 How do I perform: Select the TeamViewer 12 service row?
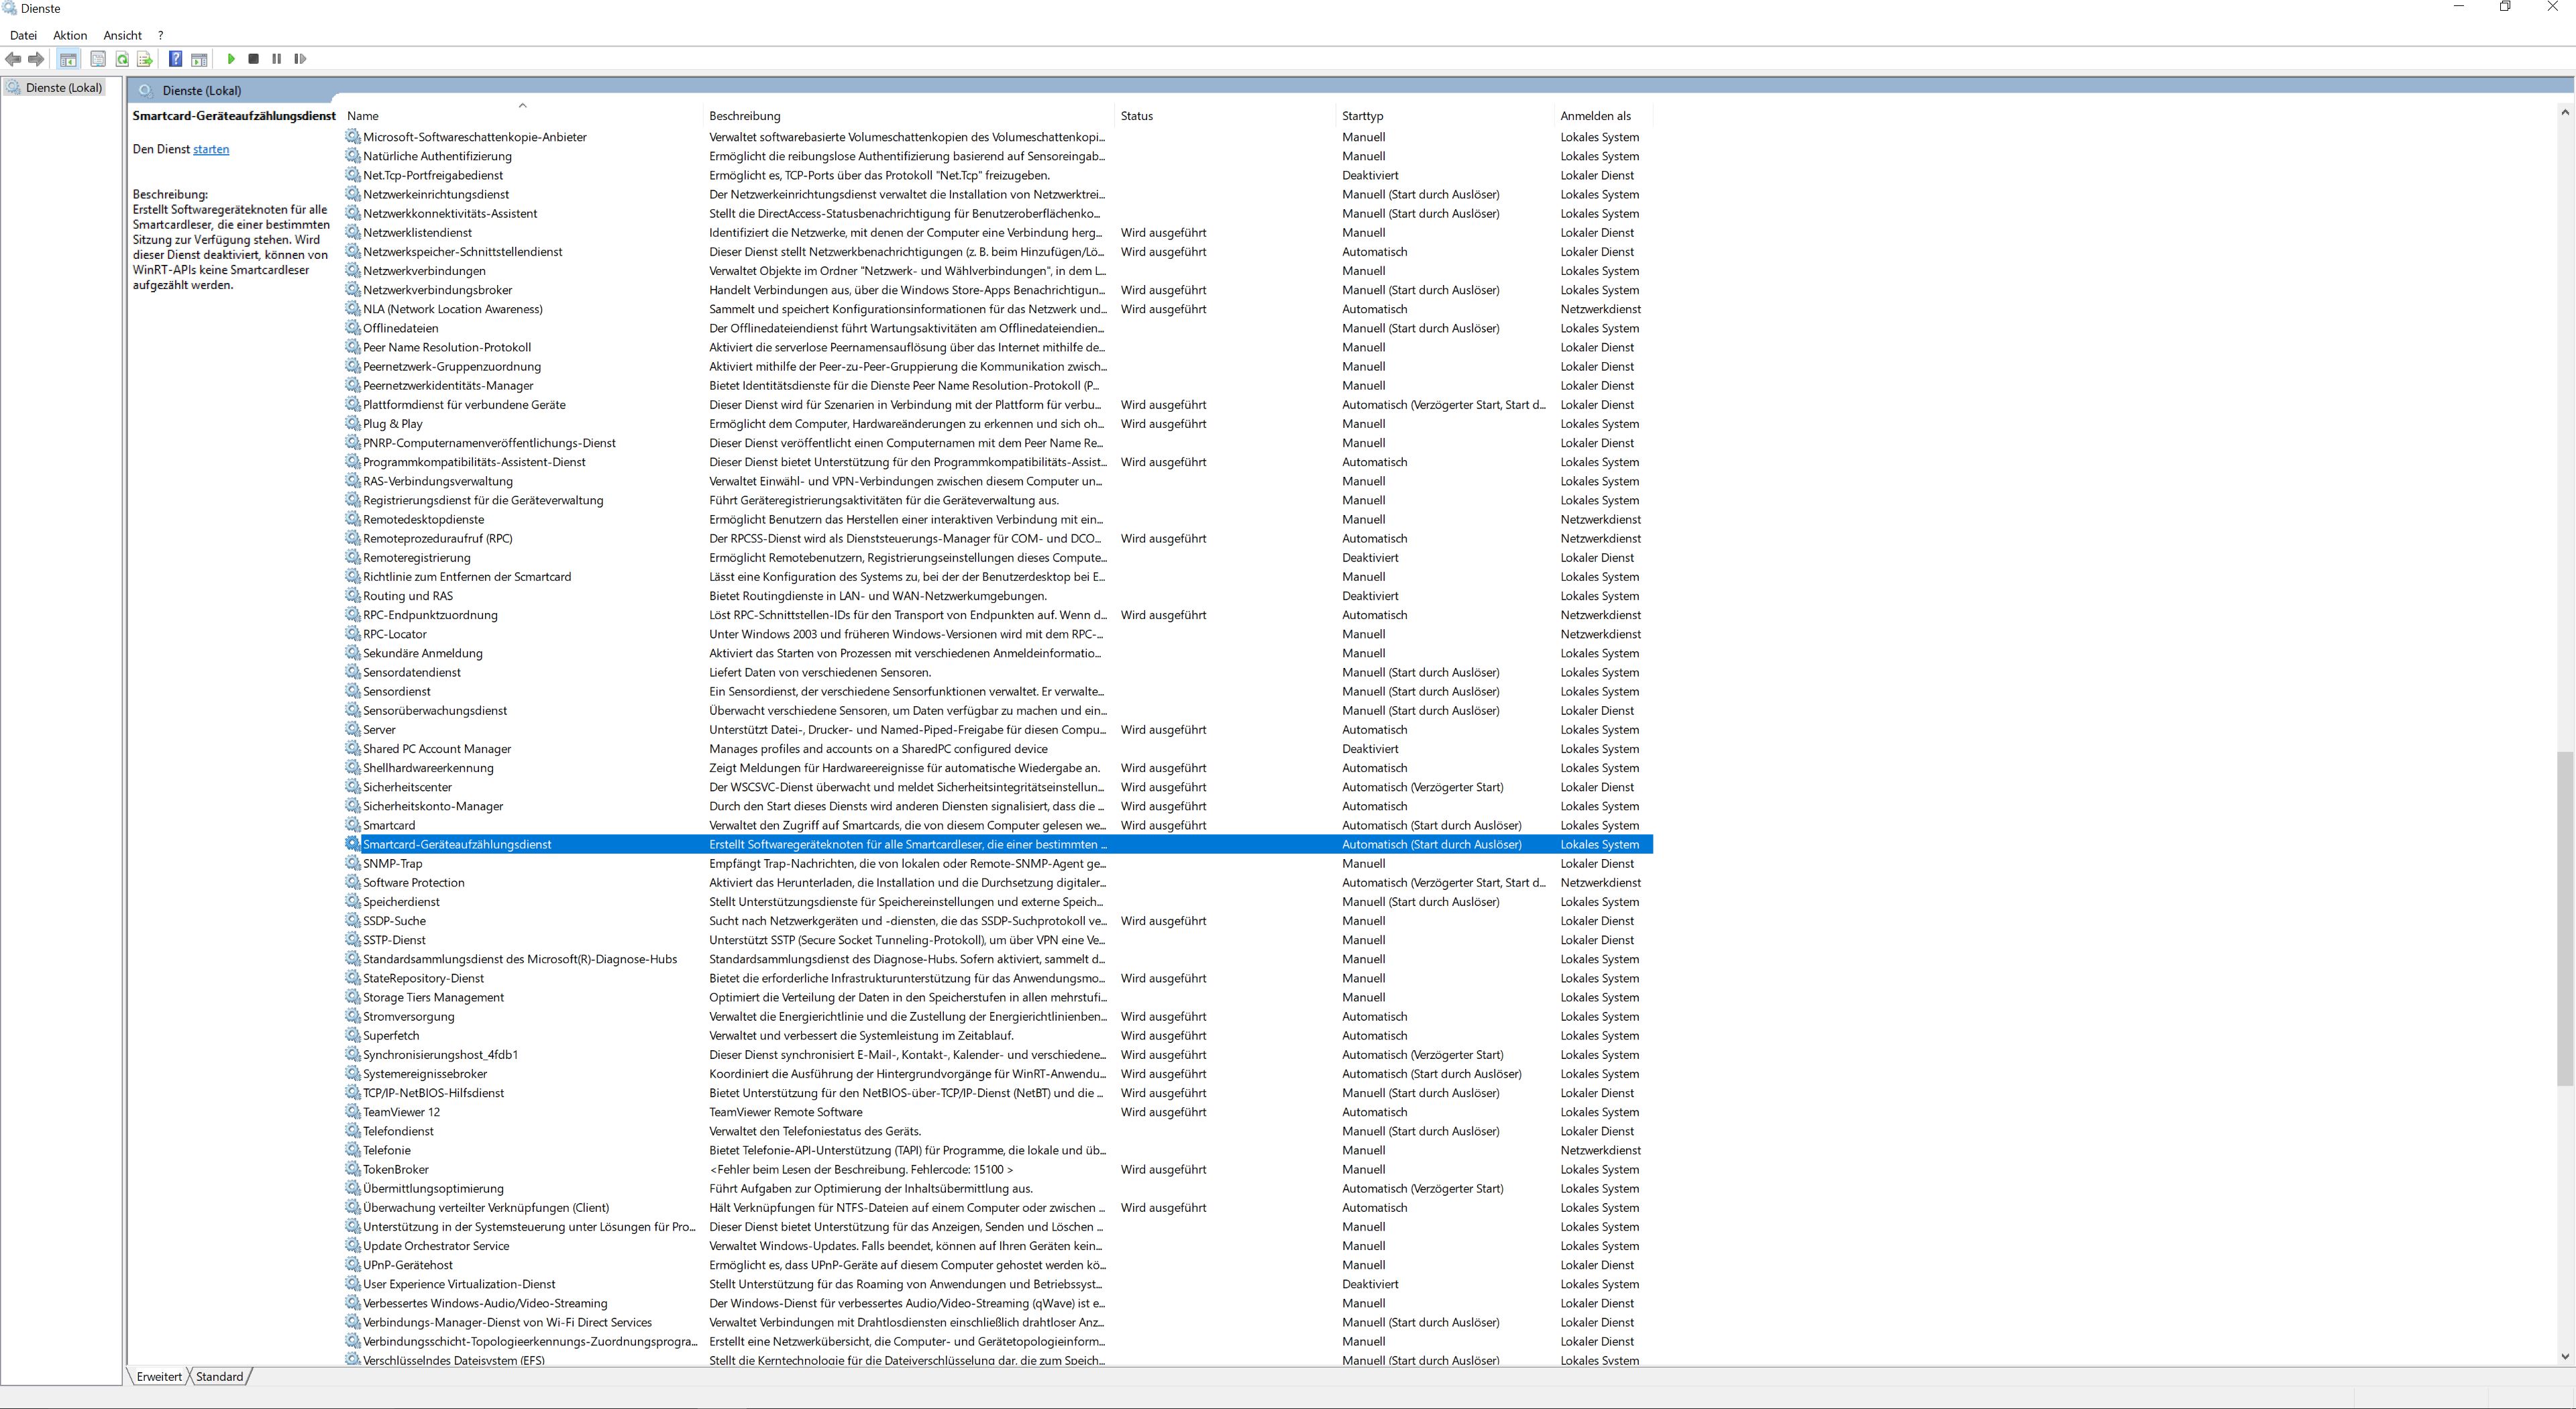(x=401, y=1112)
